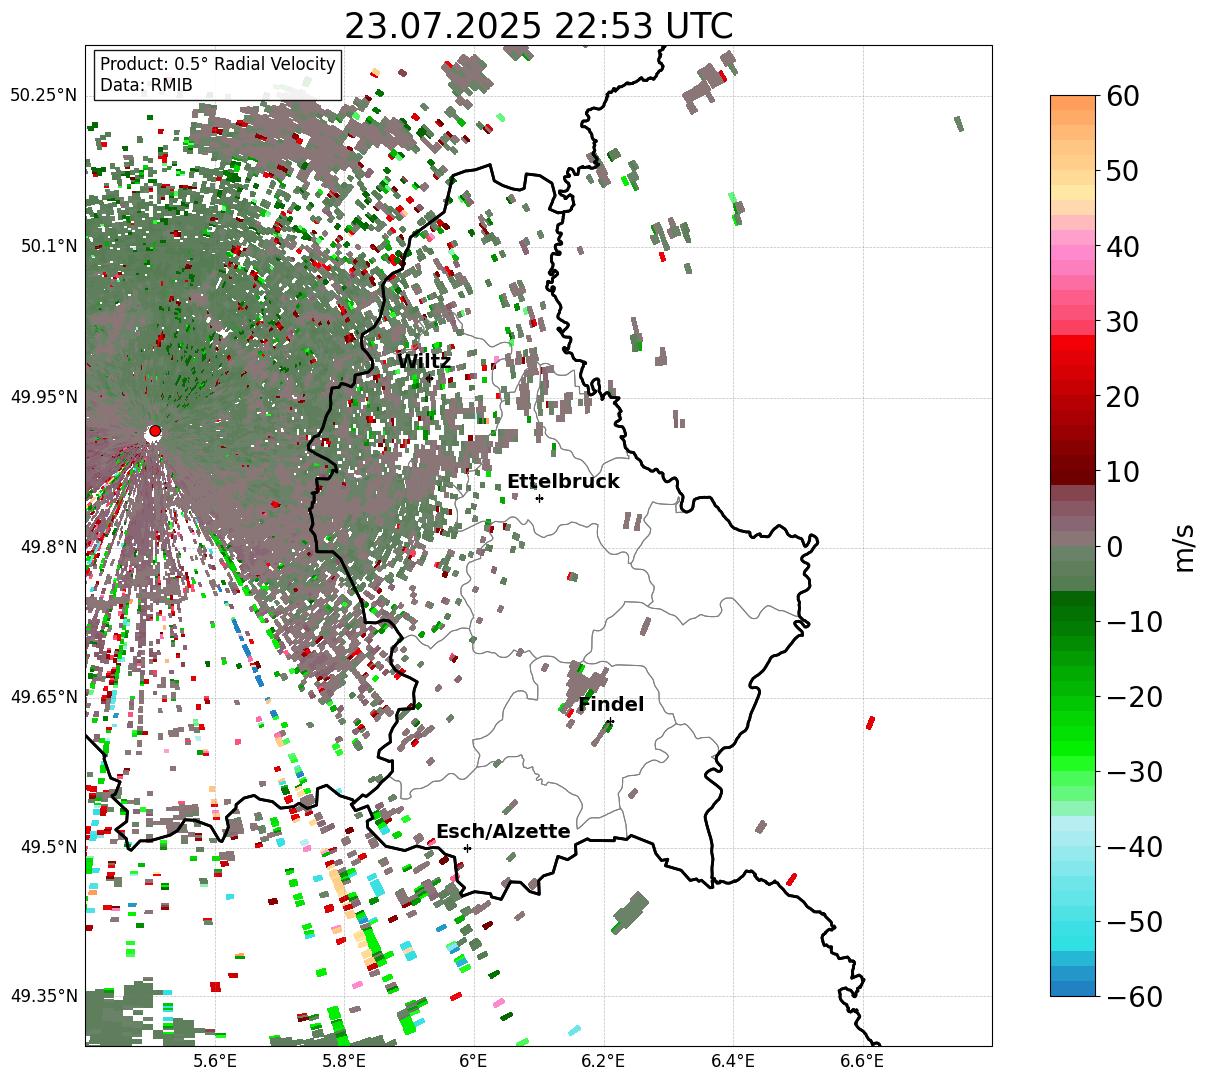Click the 49.95°N latitude label
Image resolution: width=1207 pixels, height=1081 pixels.
click(43, 397)
